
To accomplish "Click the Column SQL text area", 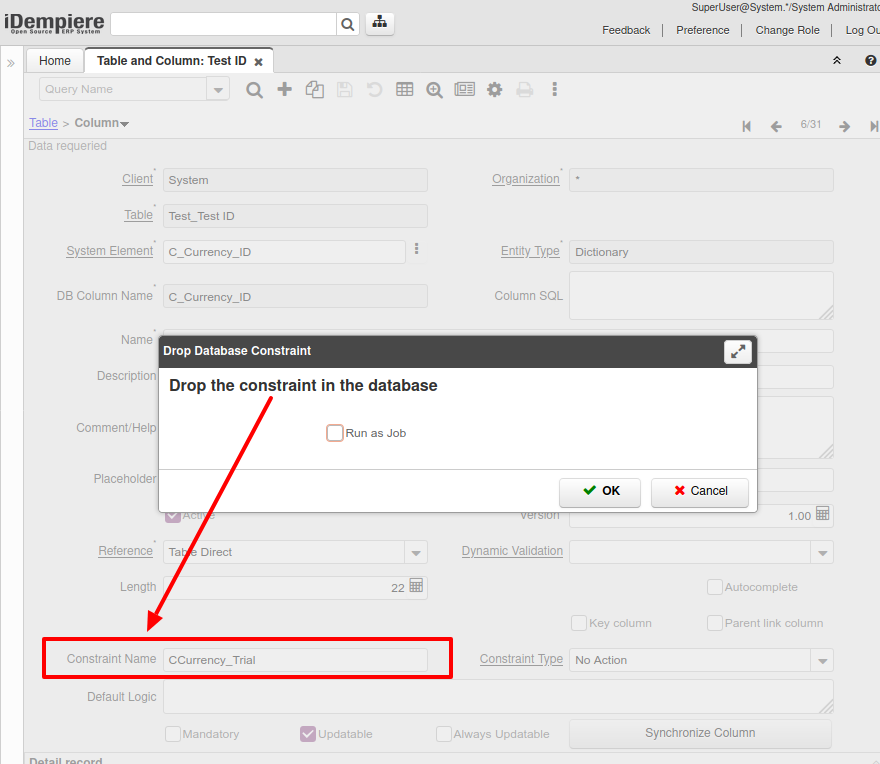I will click(701, 296).
